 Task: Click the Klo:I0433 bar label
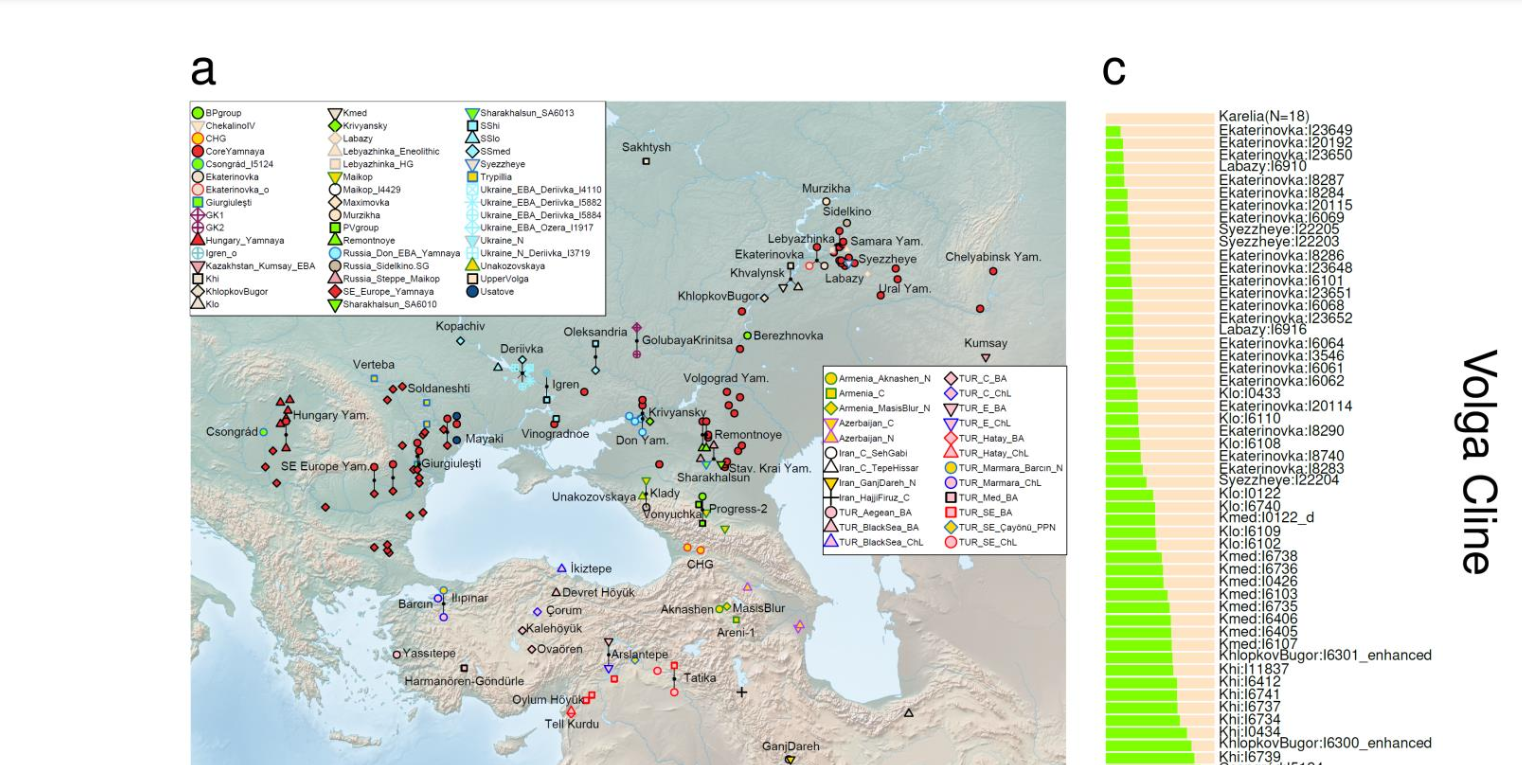click(1250, 393)
